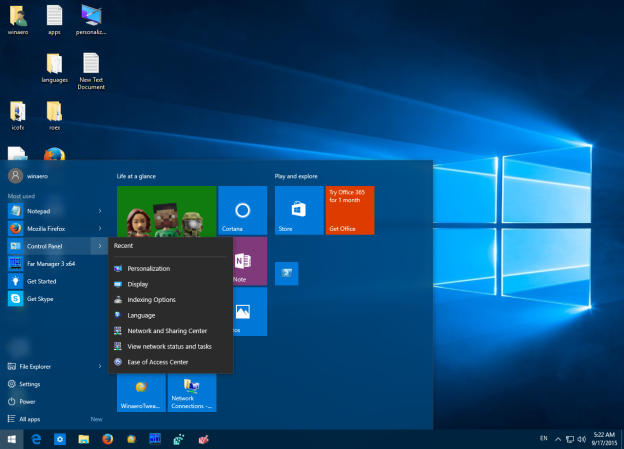
Task: Open File Explorer in Start menu
Action: click(x=48, y=366)
